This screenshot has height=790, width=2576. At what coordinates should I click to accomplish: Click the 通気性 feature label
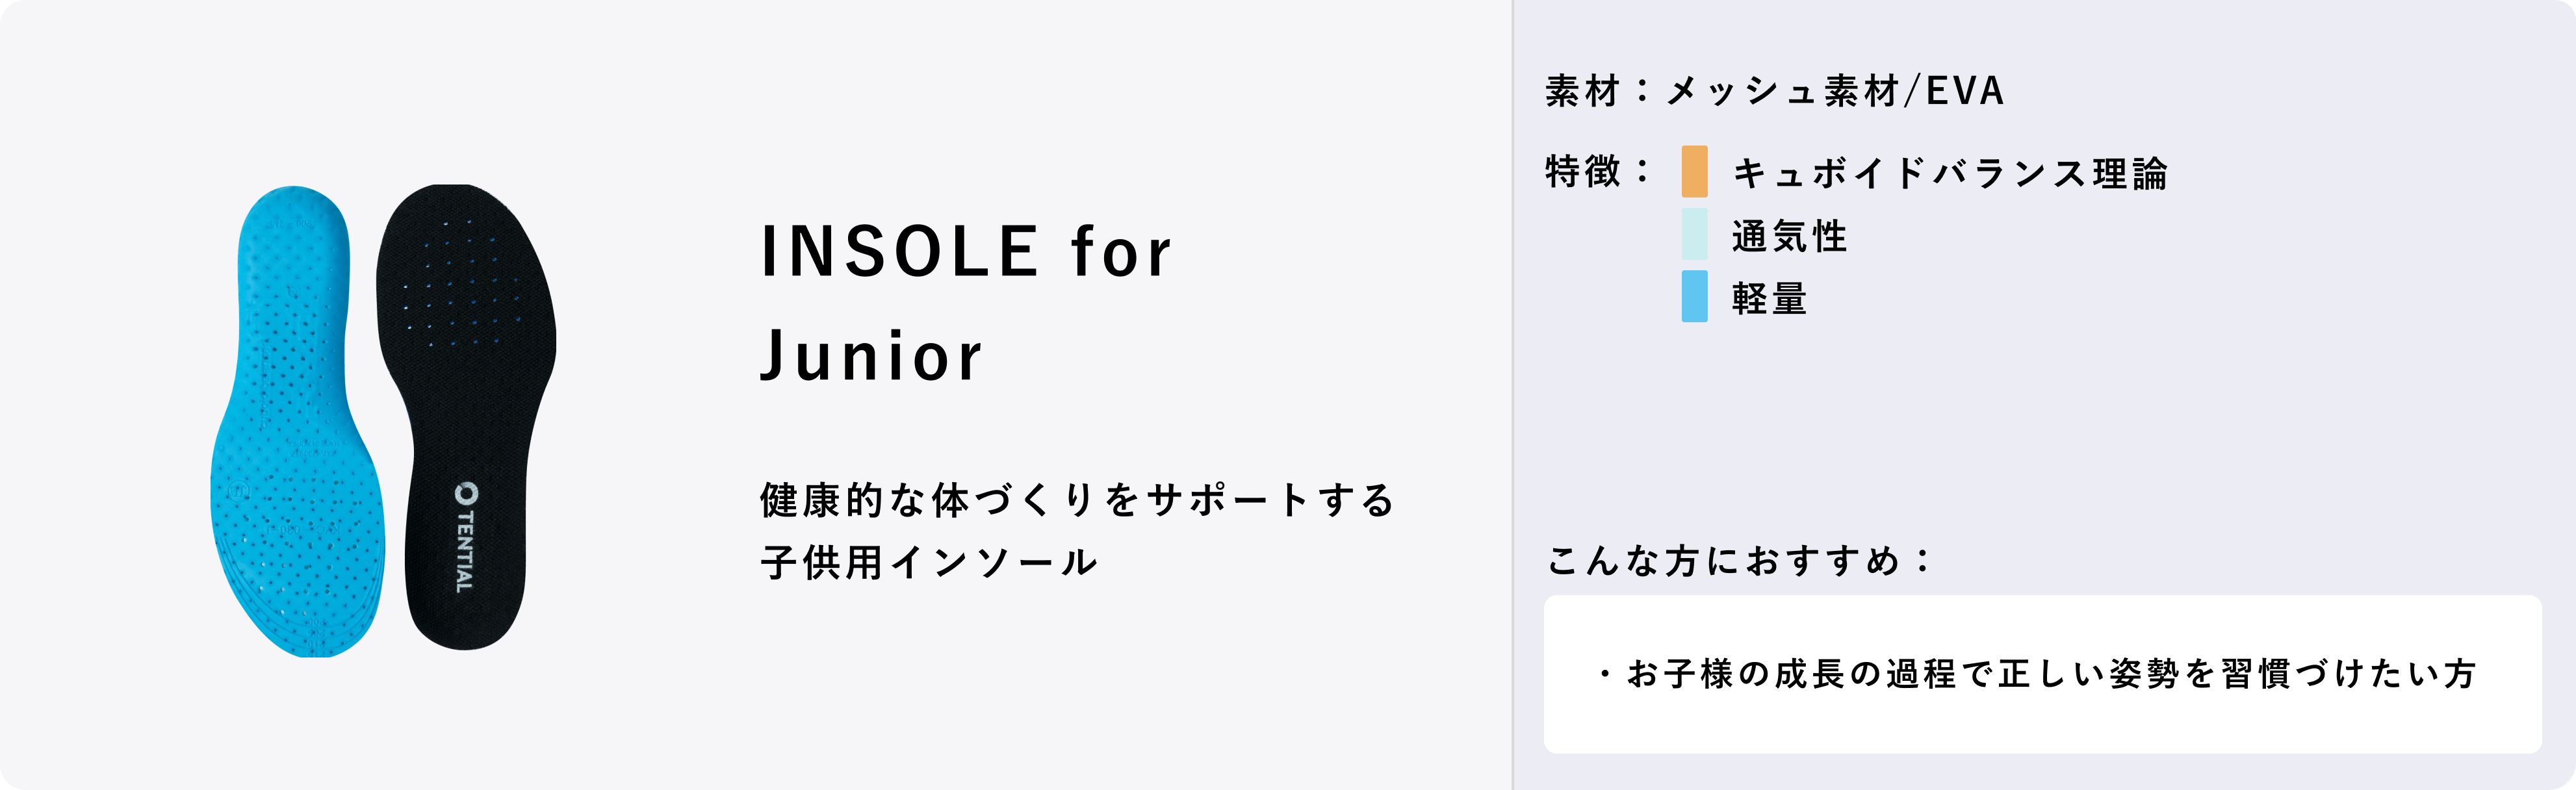[x=1789, y=236]
